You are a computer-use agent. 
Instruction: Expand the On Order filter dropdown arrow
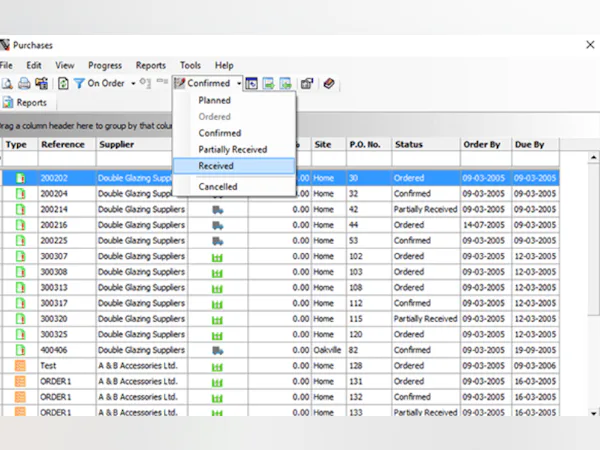(x=133, y=83)
